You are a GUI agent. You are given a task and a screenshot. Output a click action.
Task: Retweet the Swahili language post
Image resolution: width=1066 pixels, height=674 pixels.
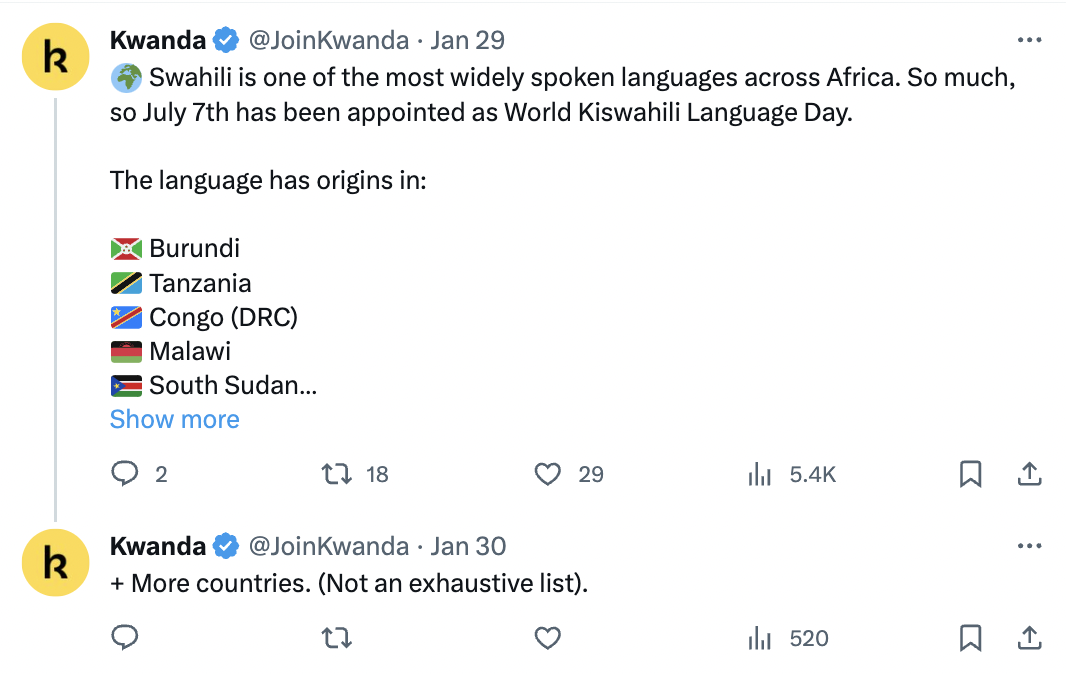[x=337, y=473]
